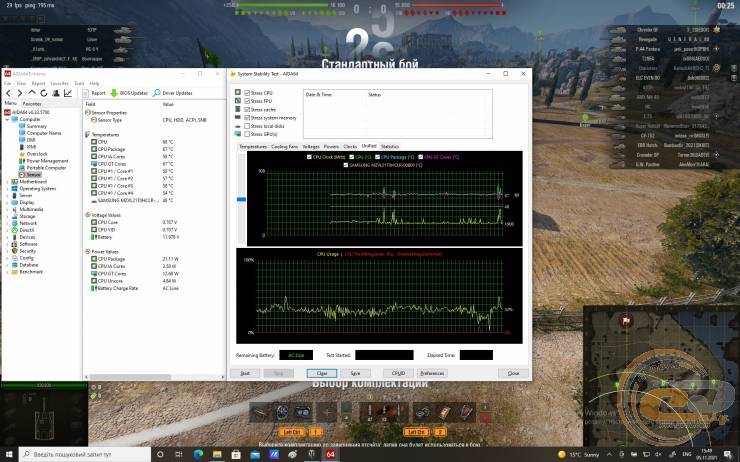Viewport: 740px width, 462px height.
Task: Click the graph vertical scale slider
Action: tap(241, 200)
